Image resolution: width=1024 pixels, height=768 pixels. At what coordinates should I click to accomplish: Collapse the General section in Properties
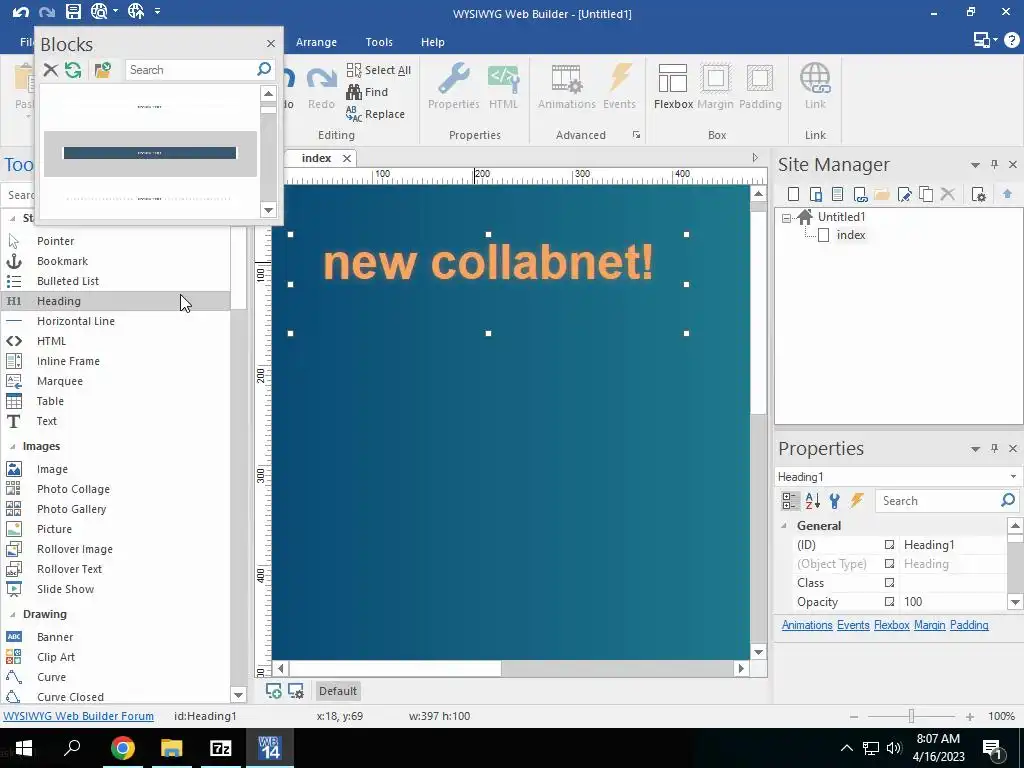[x=784, y=526]
